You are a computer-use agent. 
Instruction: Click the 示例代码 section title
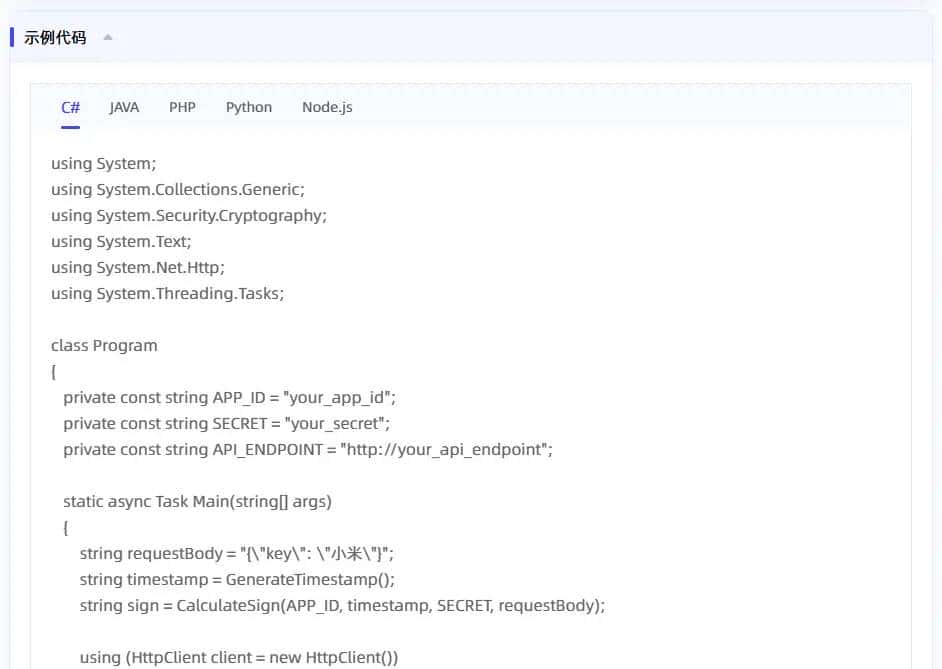point(55,38)
